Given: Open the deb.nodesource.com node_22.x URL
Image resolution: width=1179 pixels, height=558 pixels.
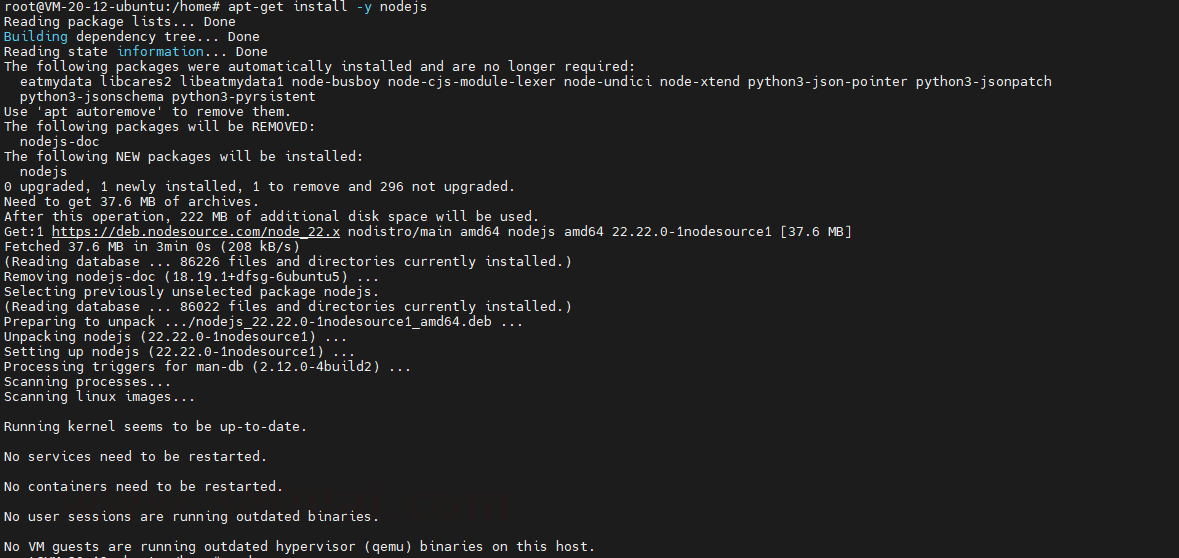Looking at the screenshot, I should point(196,232).
